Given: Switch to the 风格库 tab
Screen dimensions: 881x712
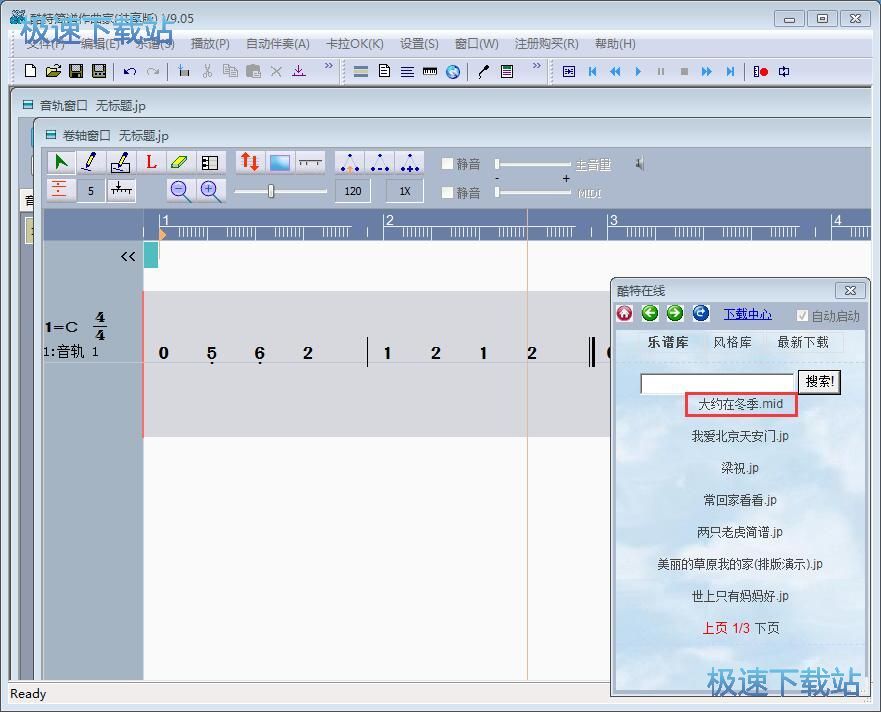Looking at the screenshot, I should (x=732, y=342).
